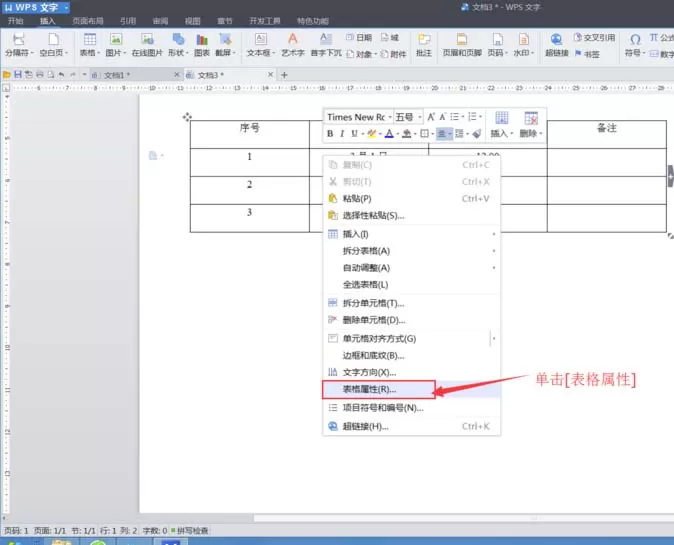Toggle underline in the mini toolbar
Image resolution: width=674 pixels, height=545 pixels.
click(x=354, y=134)
